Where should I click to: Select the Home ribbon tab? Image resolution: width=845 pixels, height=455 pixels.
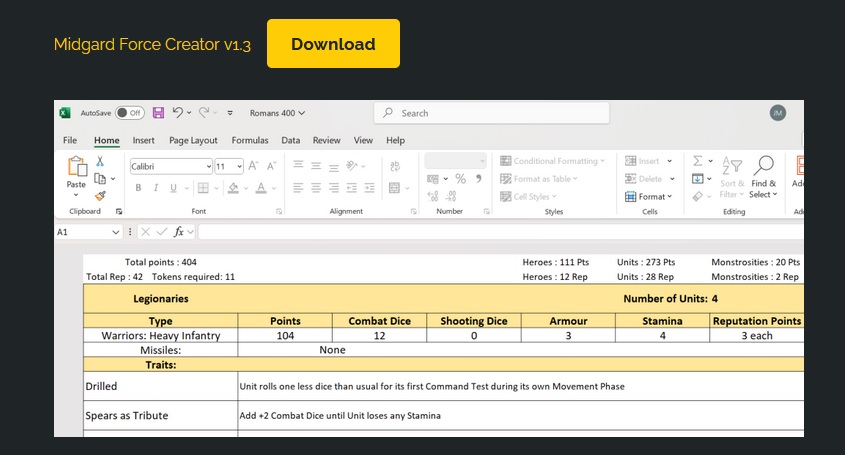click(107, 140)
